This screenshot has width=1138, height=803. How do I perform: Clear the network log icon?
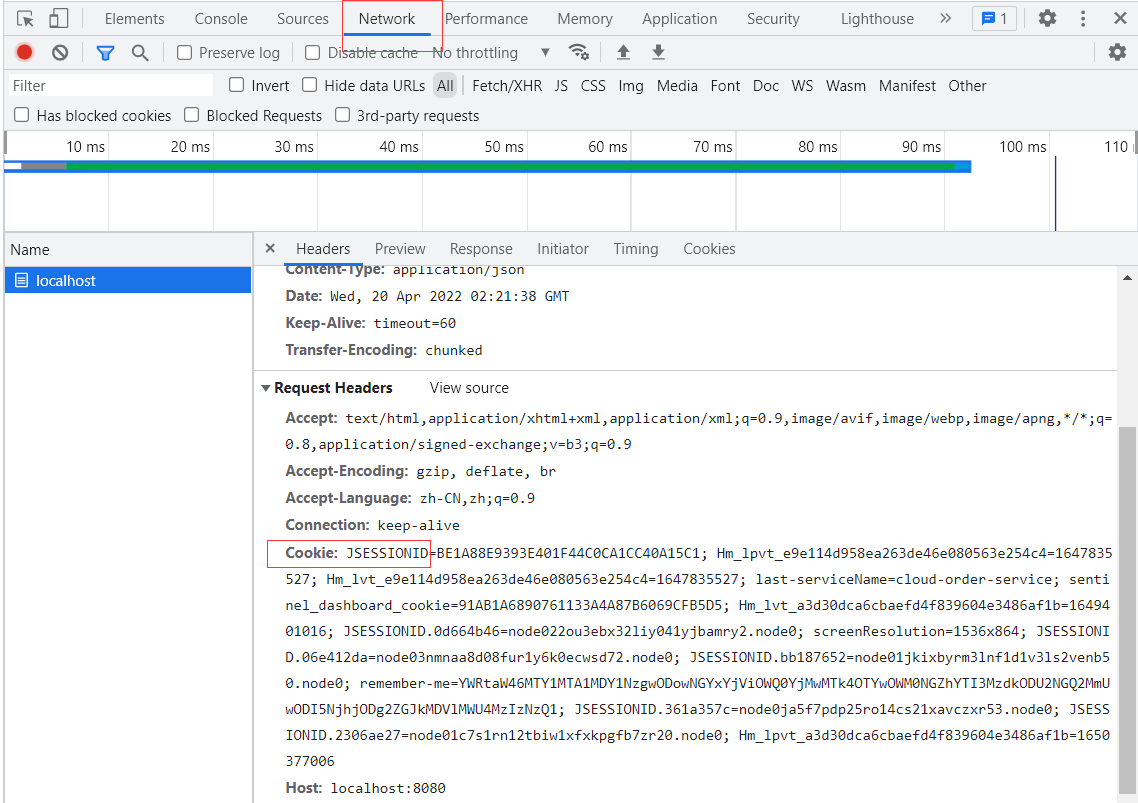click(x=60, y=52)
